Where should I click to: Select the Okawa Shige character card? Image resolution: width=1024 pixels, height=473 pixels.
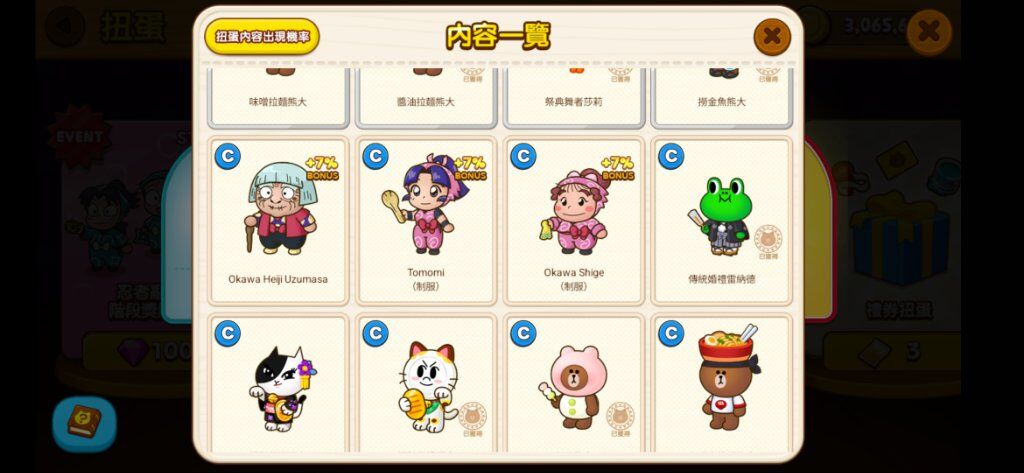point(574,221)
